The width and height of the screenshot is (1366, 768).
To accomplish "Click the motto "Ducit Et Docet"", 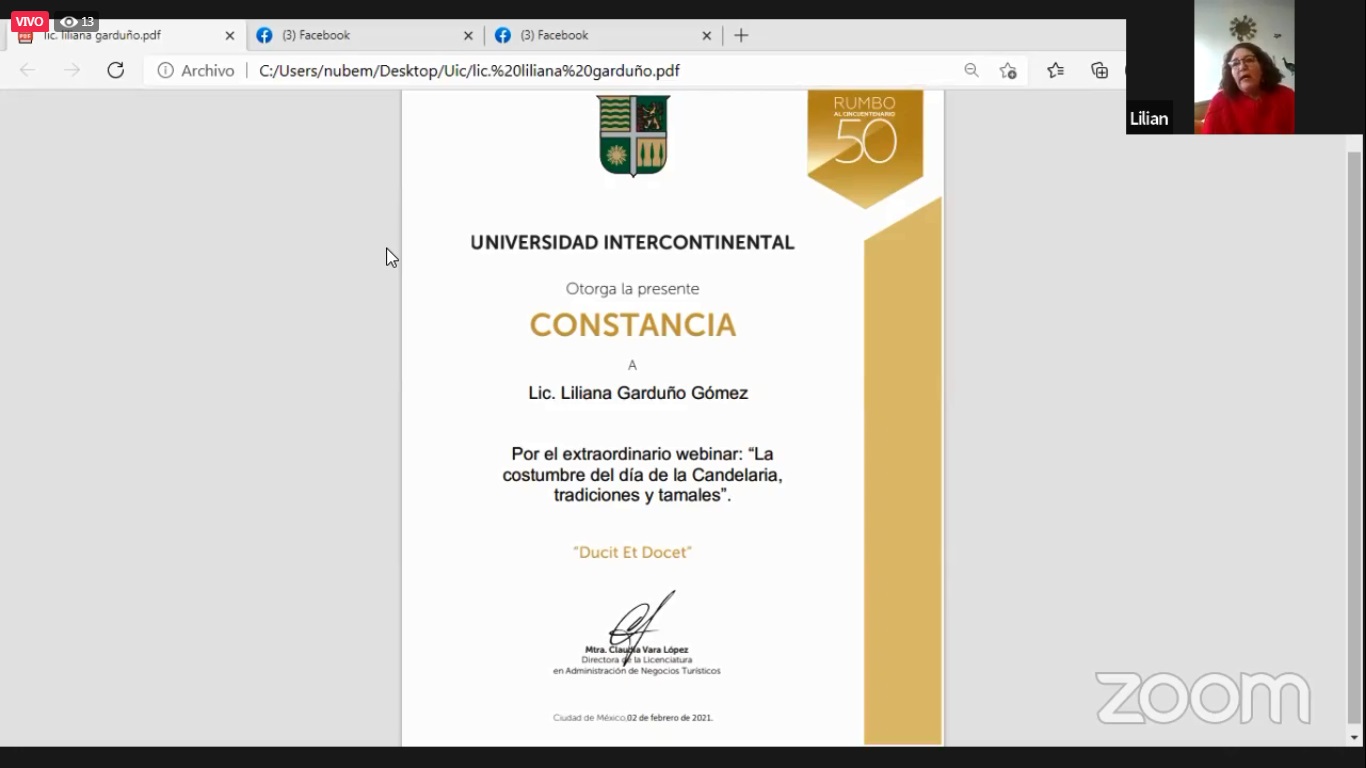I will 632,552.
